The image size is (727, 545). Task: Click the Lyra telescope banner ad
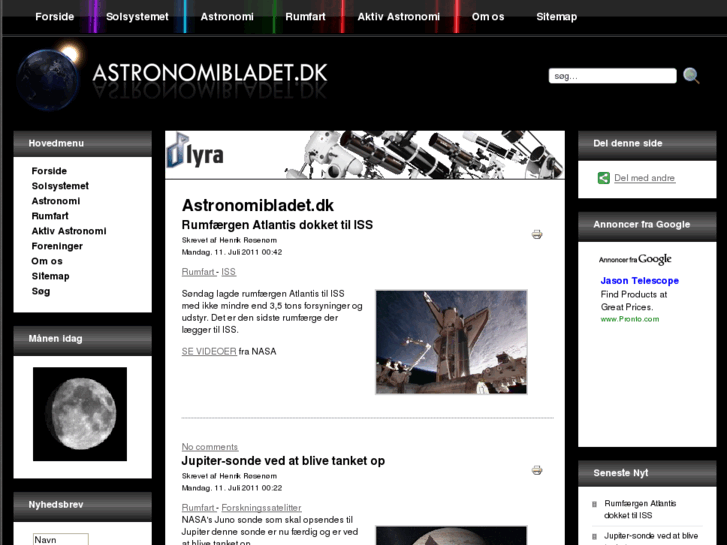point(365,155)
